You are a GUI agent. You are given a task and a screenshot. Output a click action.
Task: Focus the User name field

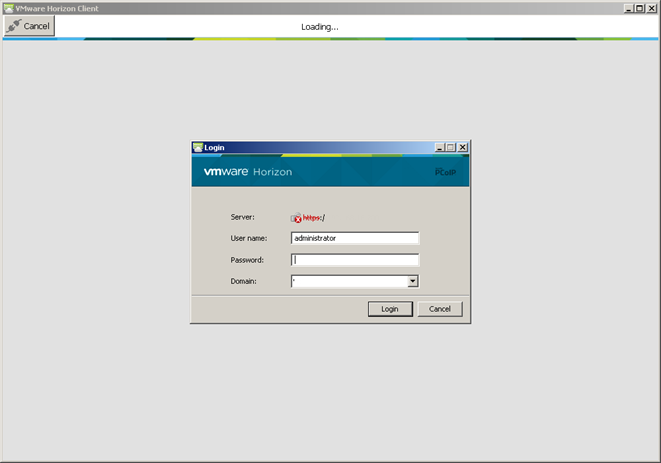[355, 238]
